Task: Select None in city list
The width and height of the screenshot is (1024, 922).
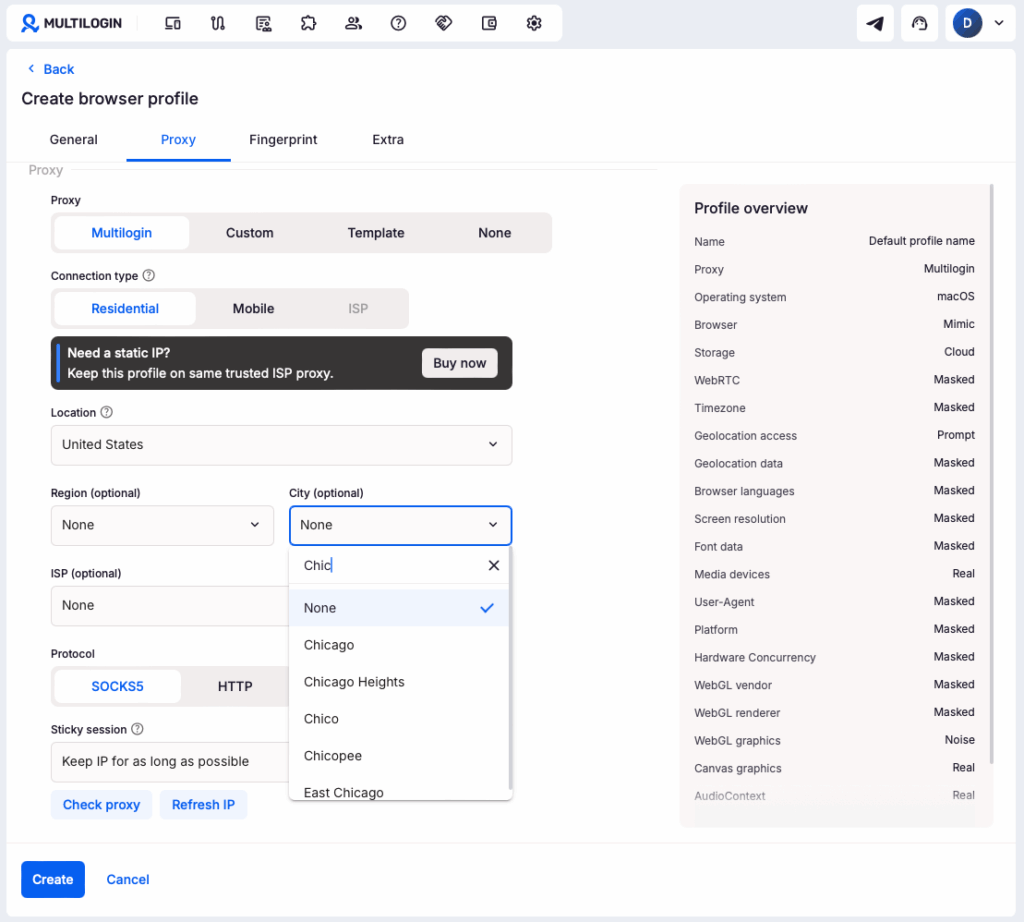Action: (x=398, y=608)
